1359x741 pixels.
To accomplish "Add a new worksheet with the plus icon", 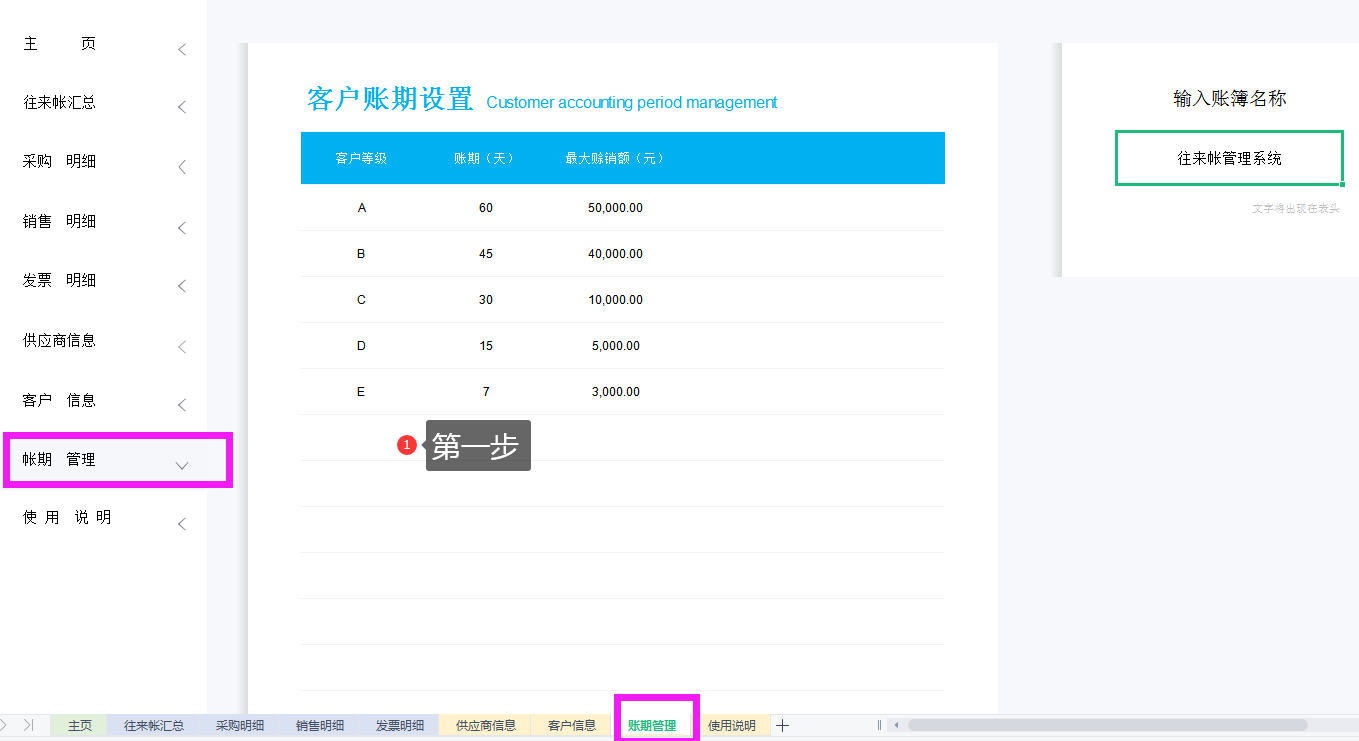I will click(783, 725).
